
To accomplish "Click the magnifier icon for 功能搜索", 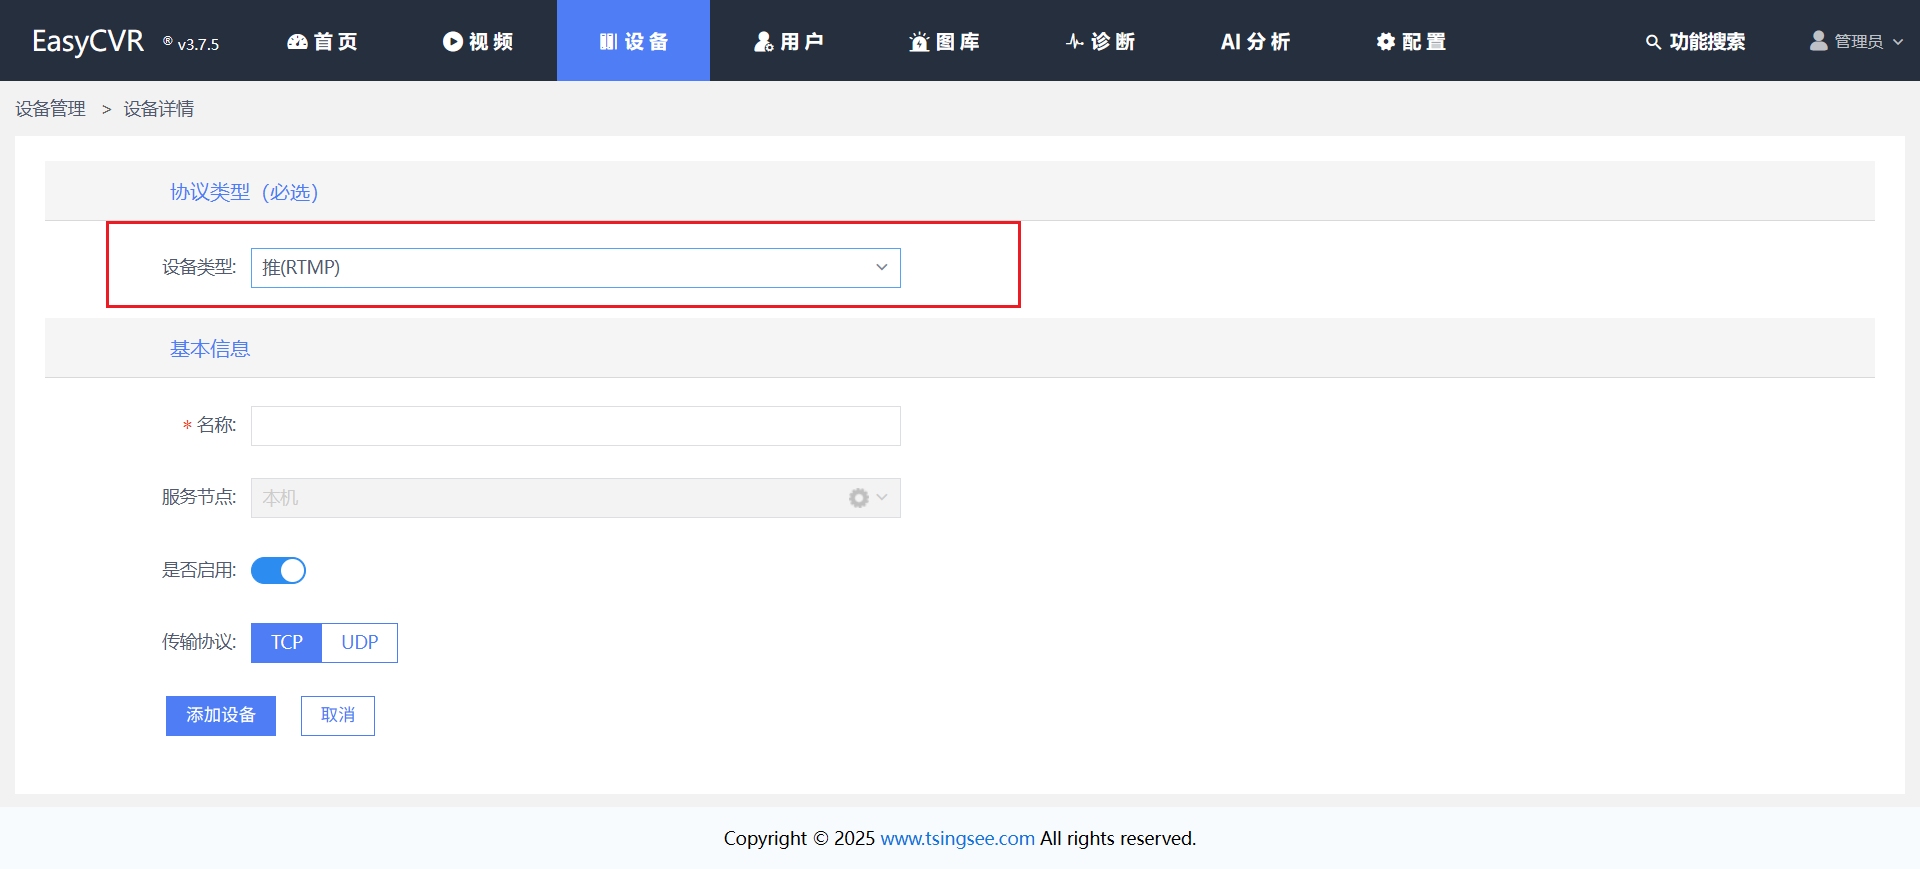I will tap(1653, 42).
